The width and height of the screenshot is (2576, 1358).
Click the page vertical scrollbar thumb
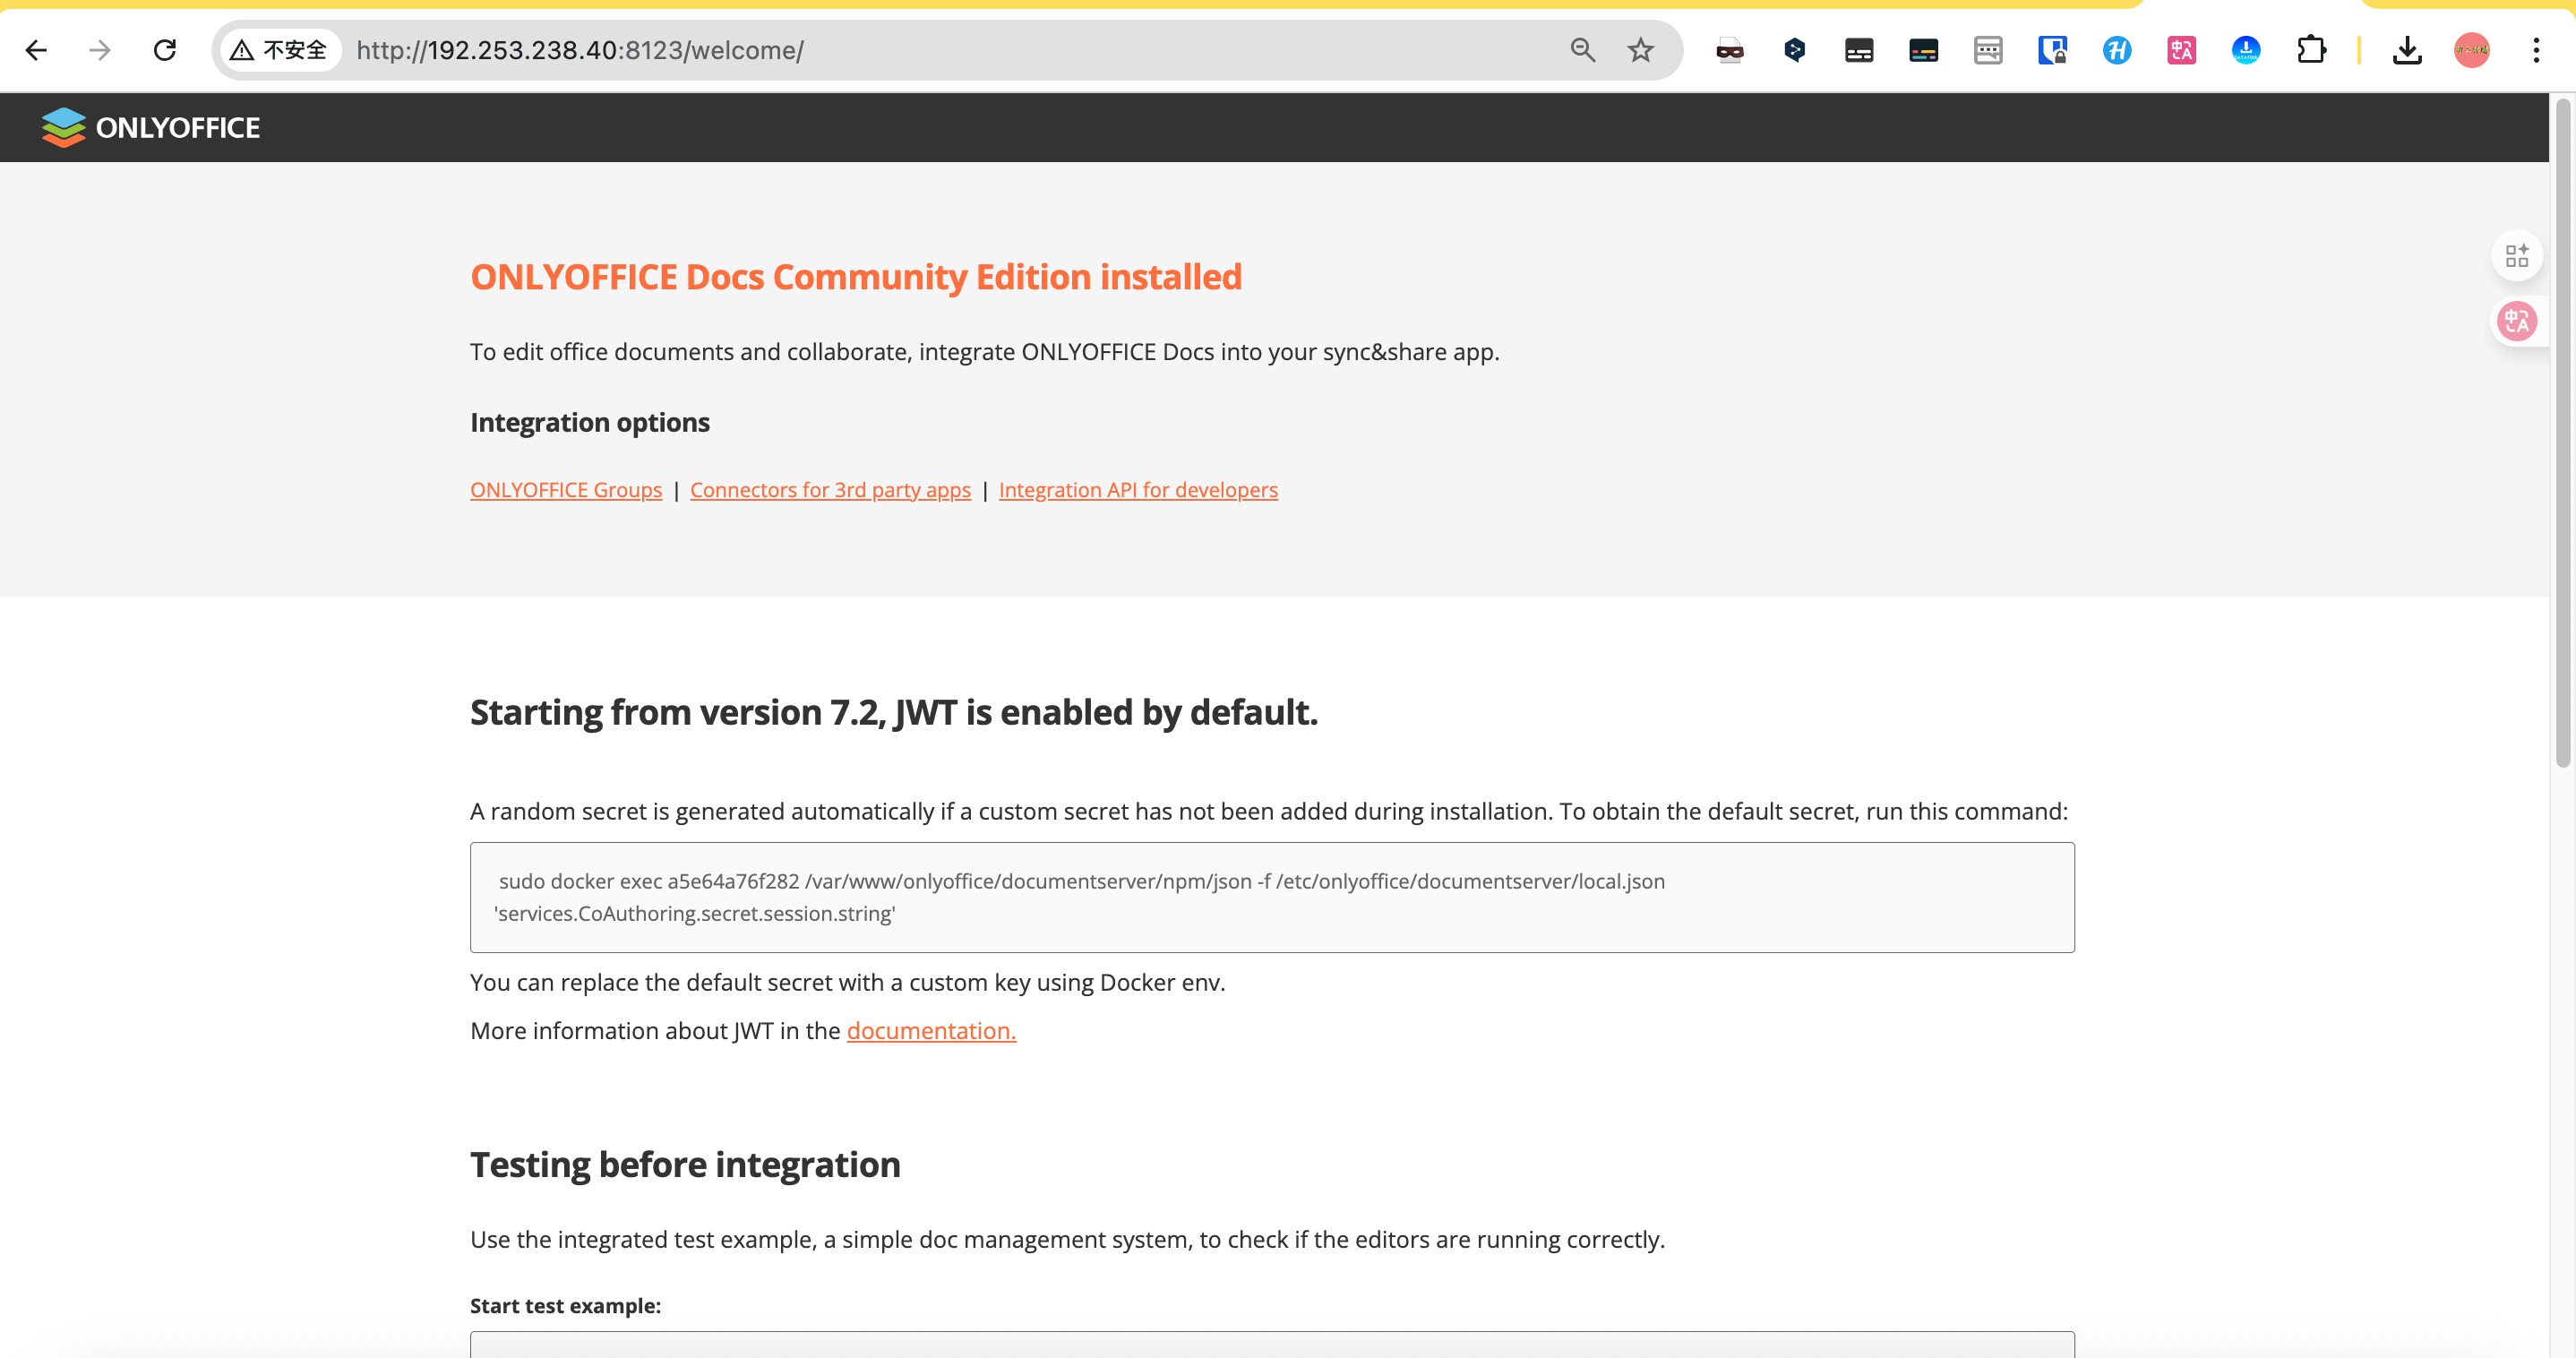(x=2562, y=430)
